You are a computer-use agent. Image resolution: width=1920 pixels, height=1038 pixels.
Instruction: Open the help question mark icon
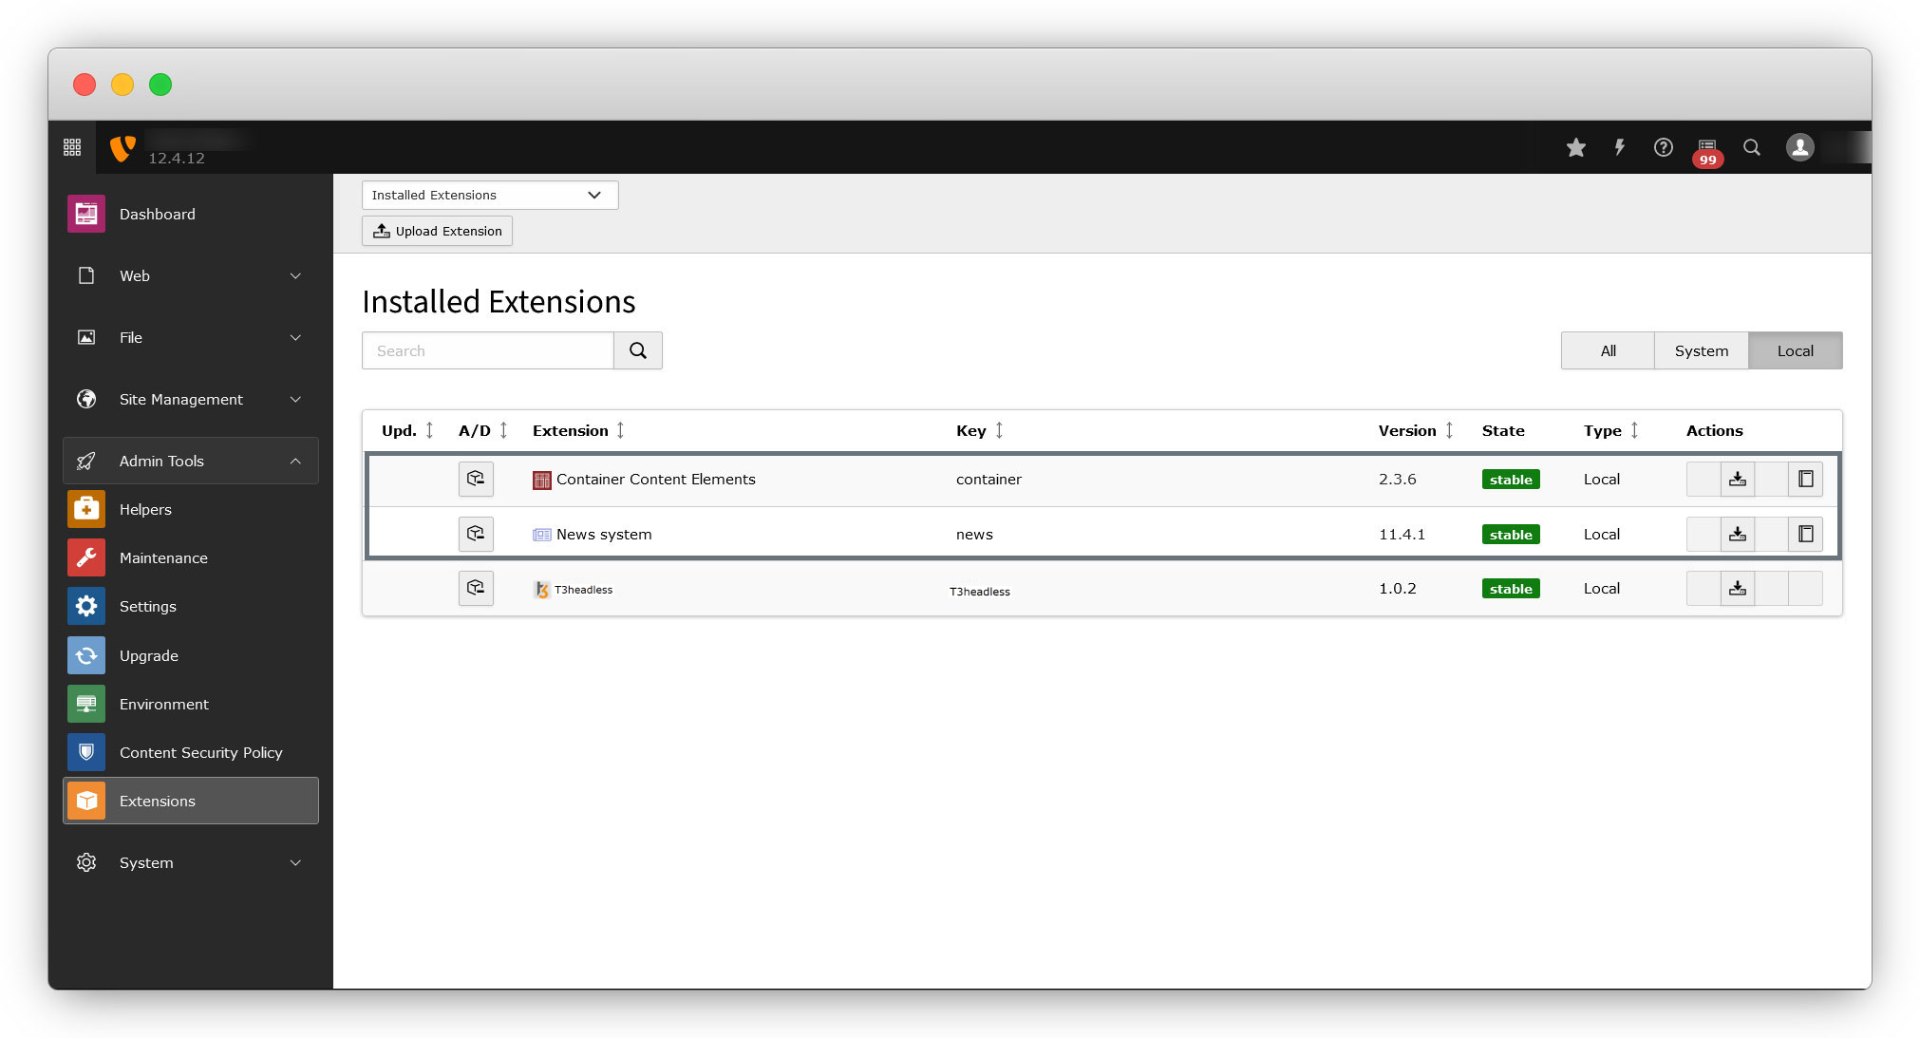click(x=1663, y=148)
